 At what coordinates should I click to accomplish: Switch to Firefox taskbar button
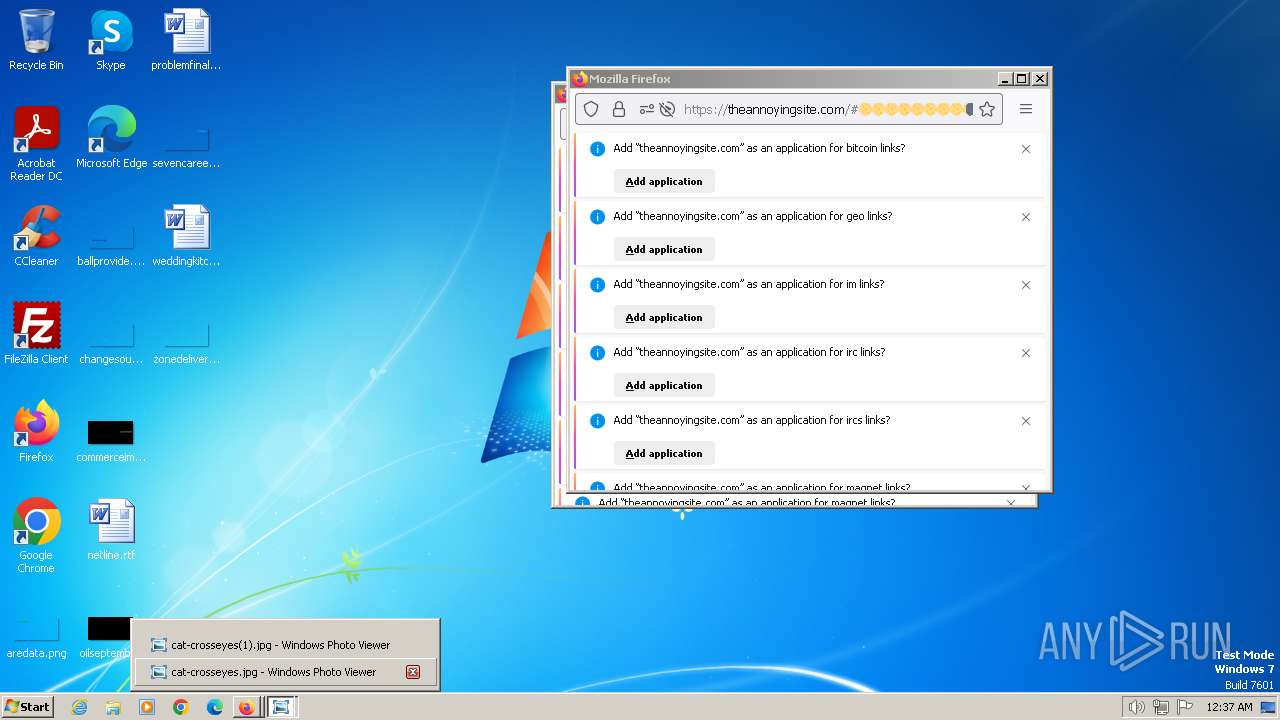tap(247, 707)
